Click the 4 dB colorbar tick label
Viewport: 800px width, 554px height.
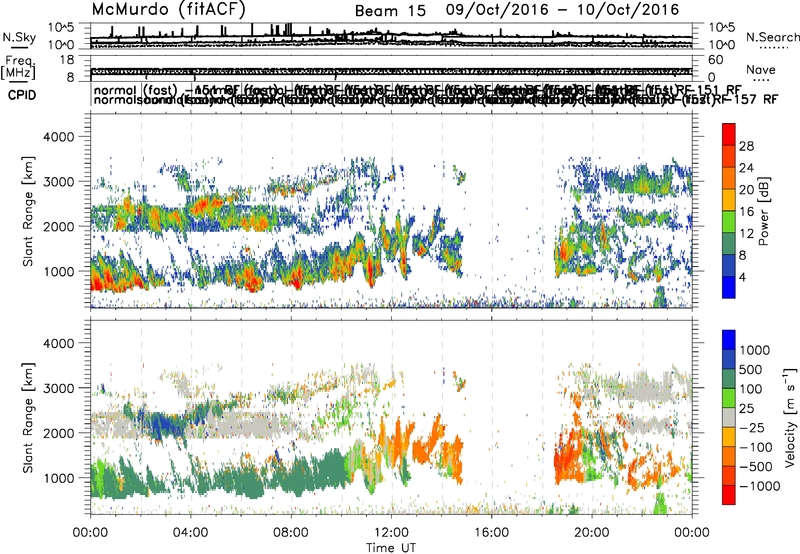pos(743,277)
